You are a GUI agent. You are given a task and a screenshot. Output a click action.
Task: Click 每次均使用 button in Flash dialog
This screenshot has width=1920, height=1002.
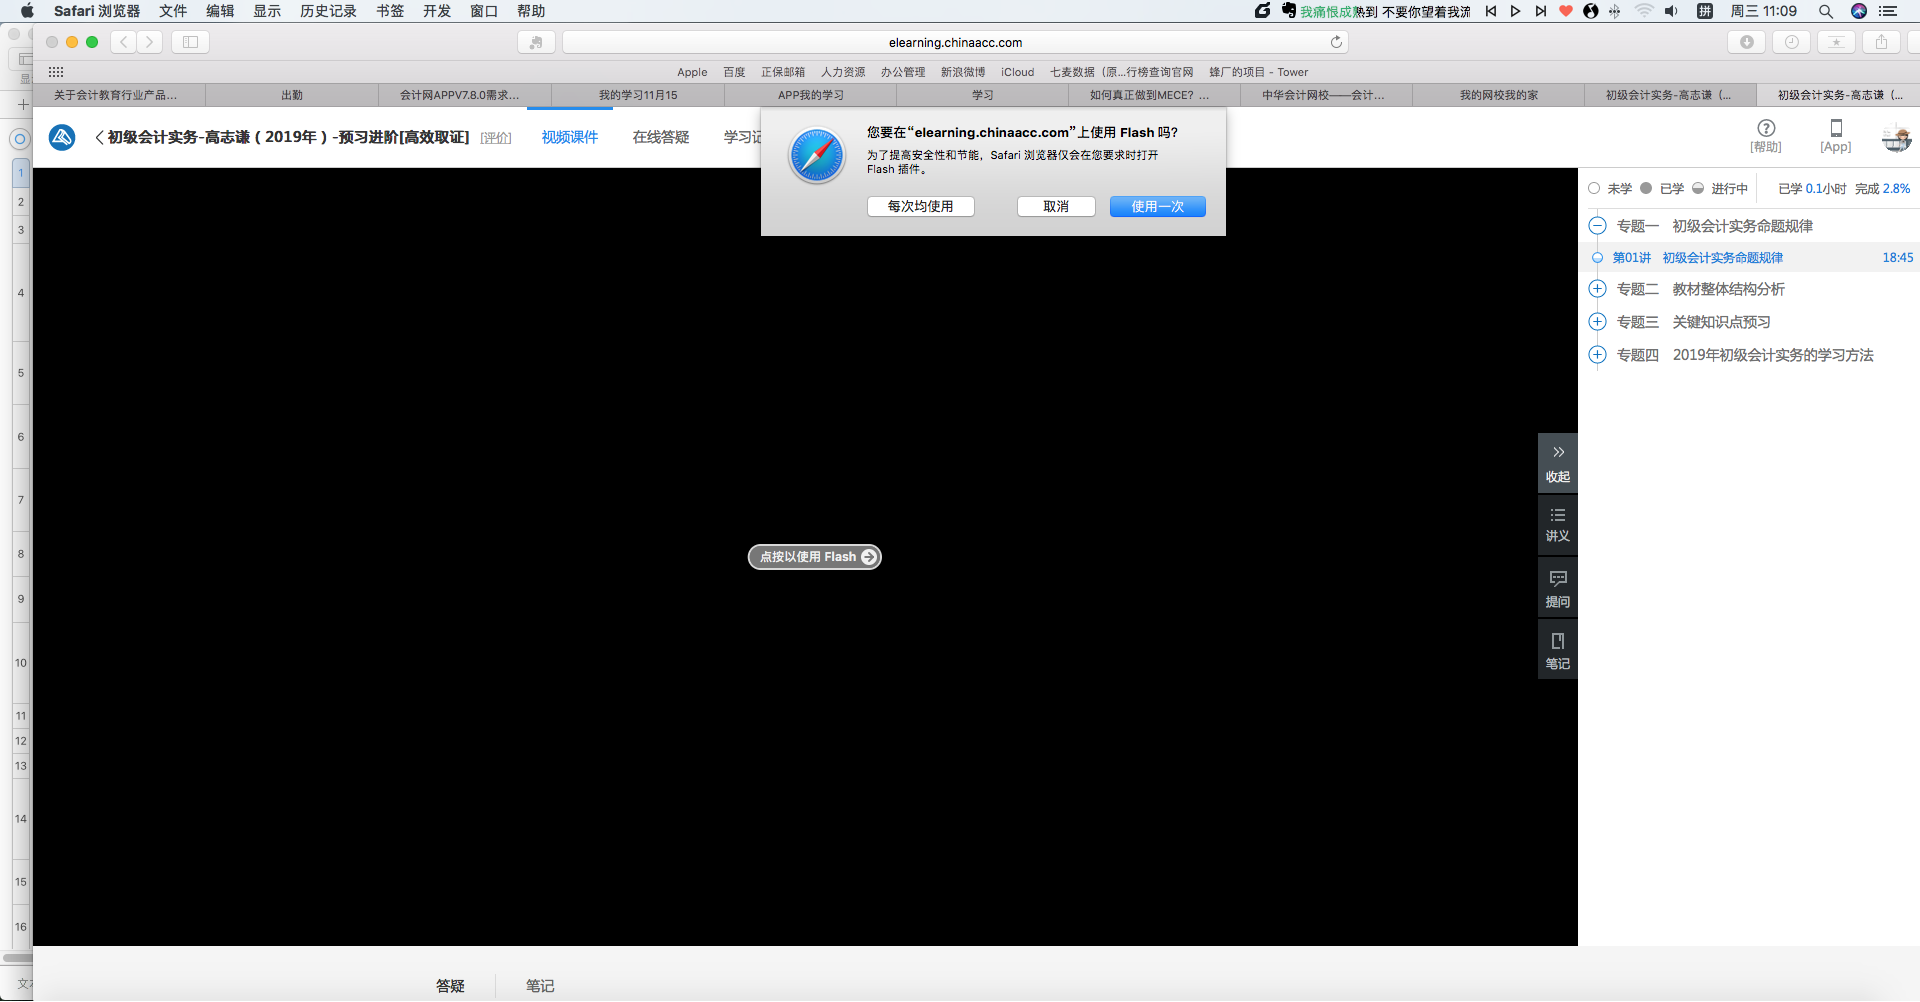pyautogui.click(x=920, y=206)
